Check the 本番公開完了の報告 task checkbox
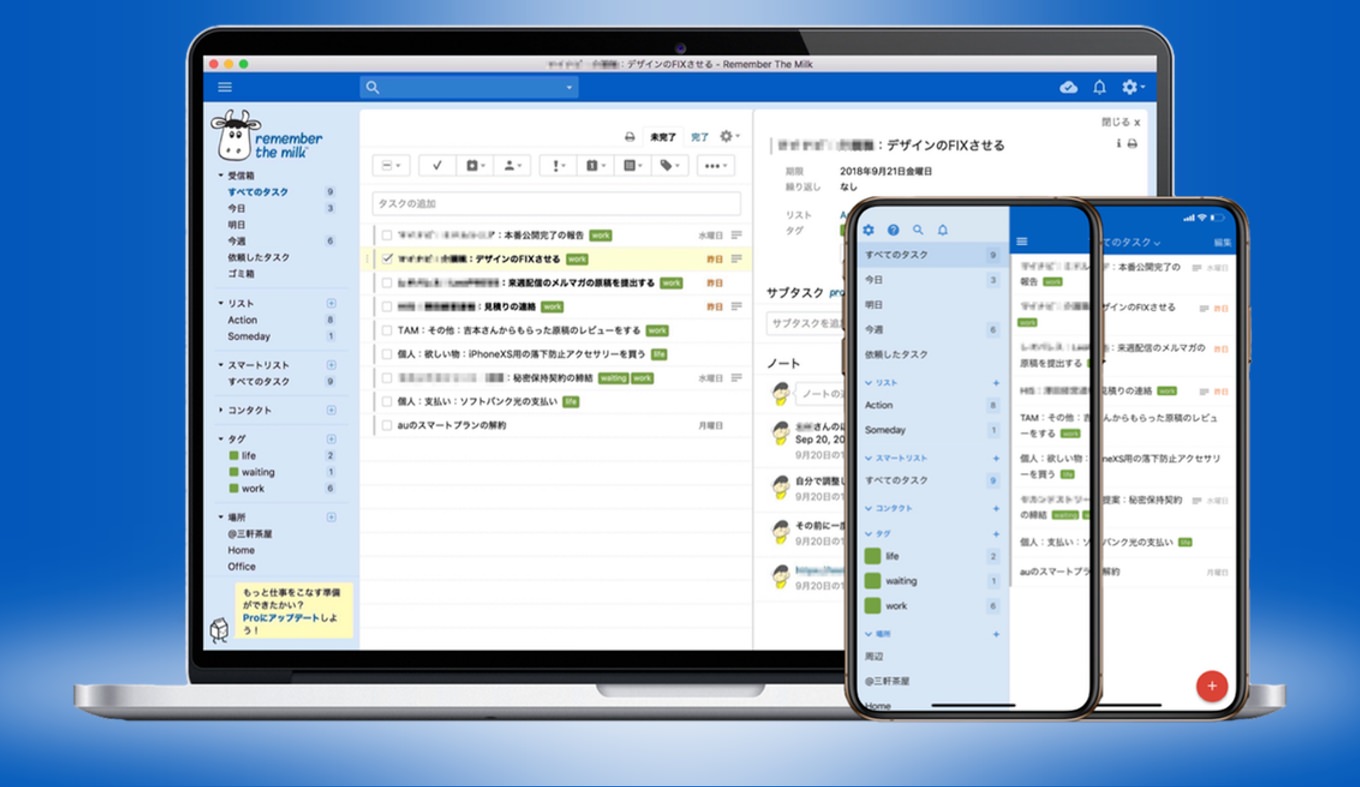The width and height of the screenshot is (1360, 787). (x=387, y=235)
